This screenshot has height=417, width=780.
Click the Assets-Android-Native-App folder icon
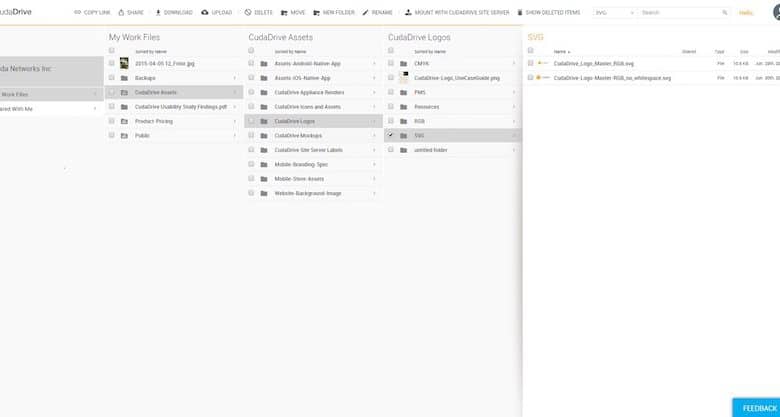264,64
